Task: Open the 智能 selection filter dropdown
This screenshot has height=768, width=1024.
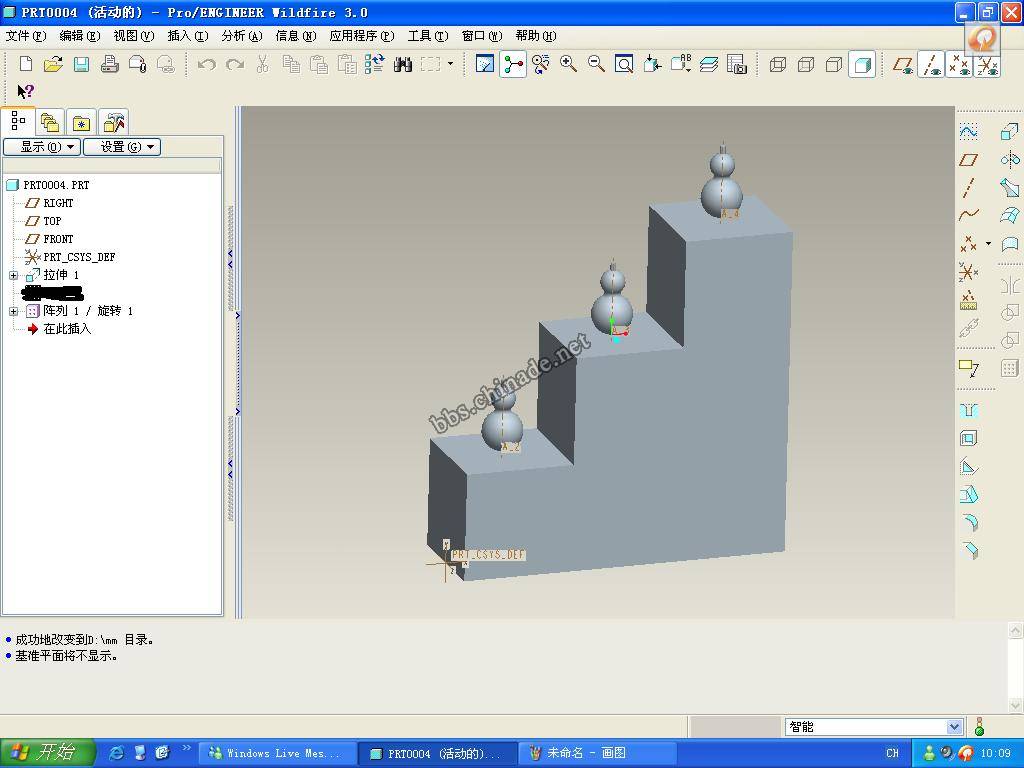Action: point(954,727)
